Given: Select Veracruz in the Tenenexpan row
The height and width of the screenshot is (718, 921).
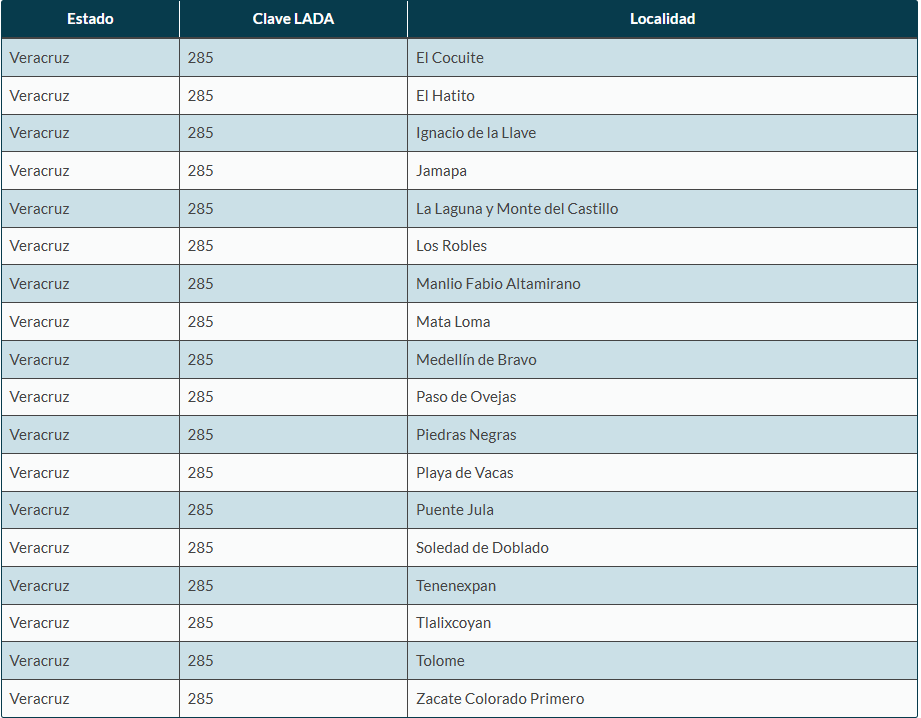Looking at the screenshot, I should click(90, 586).
